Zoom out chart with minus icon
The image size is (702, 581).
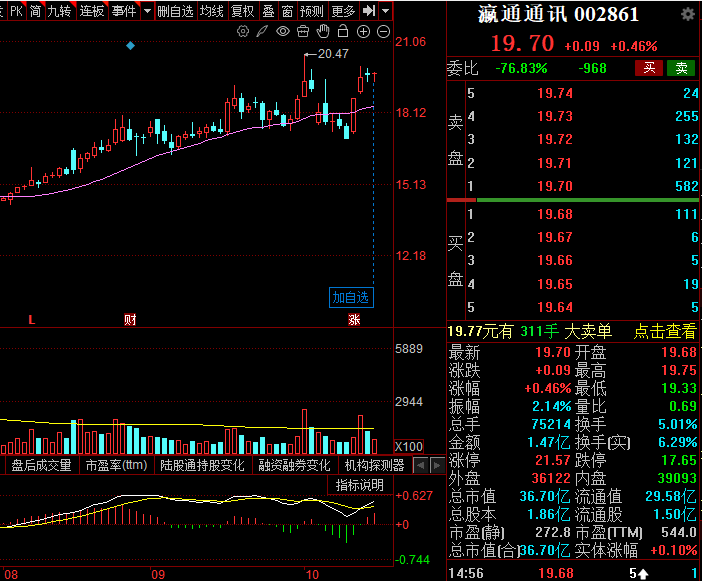(x=383, y=32)
